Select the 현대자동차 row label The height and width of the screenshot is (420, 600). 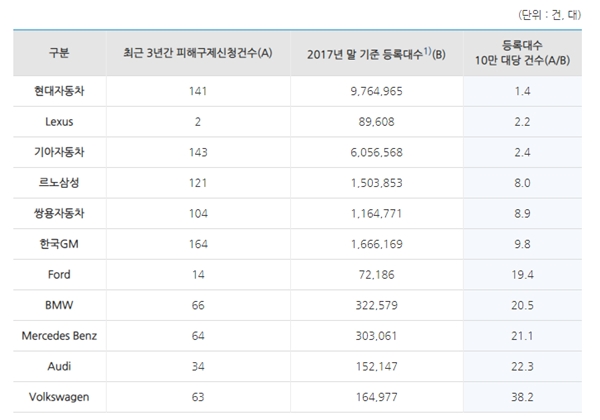[59, 91]
